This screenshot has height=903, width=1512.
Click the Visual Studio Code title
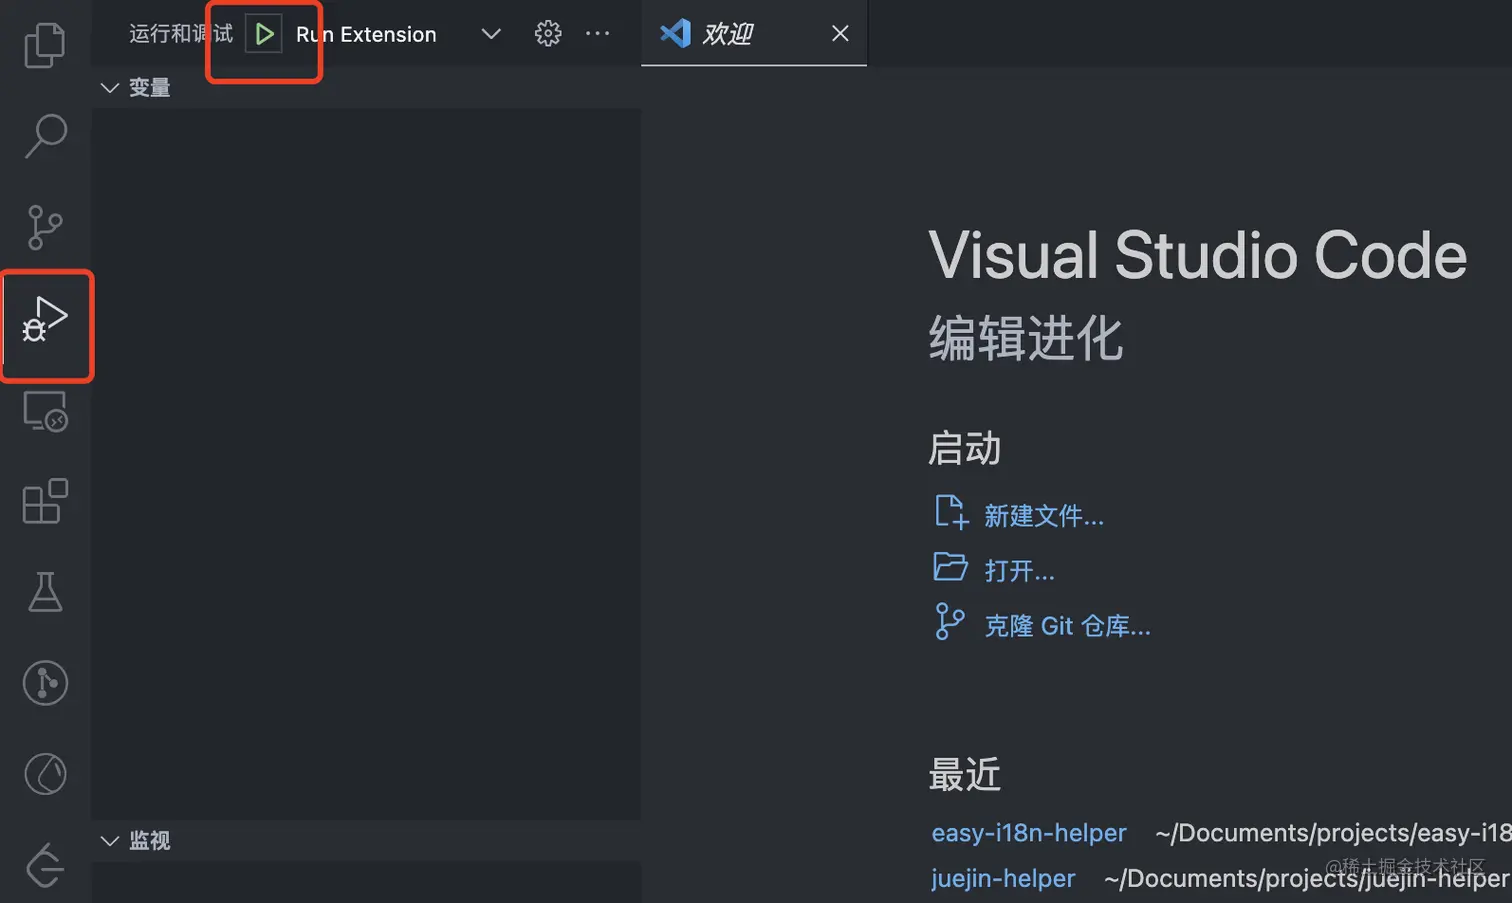pyautogui.click(x=1198, y=256)
